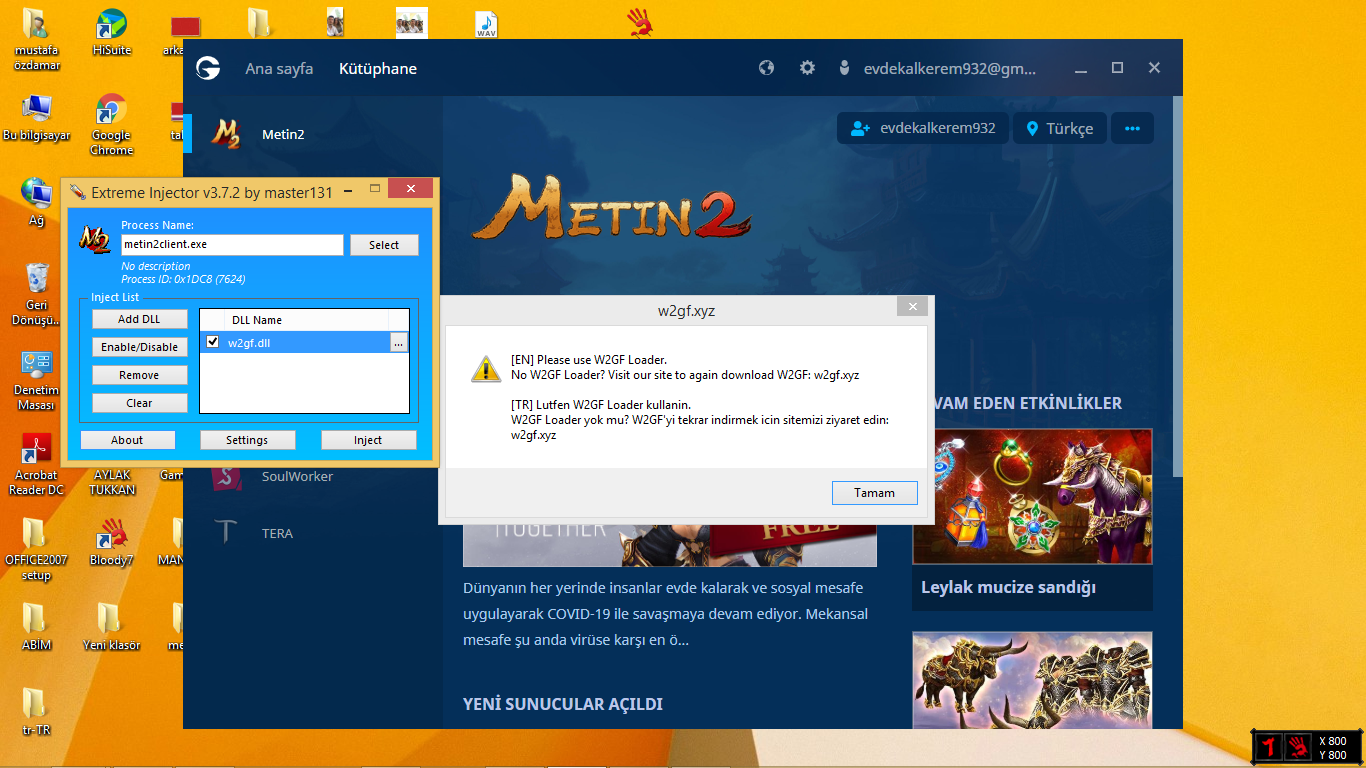Click the Gameforge window vertical scrollbar
This screenshot has height=768, width=1366.
click(x=1177, y=285)
